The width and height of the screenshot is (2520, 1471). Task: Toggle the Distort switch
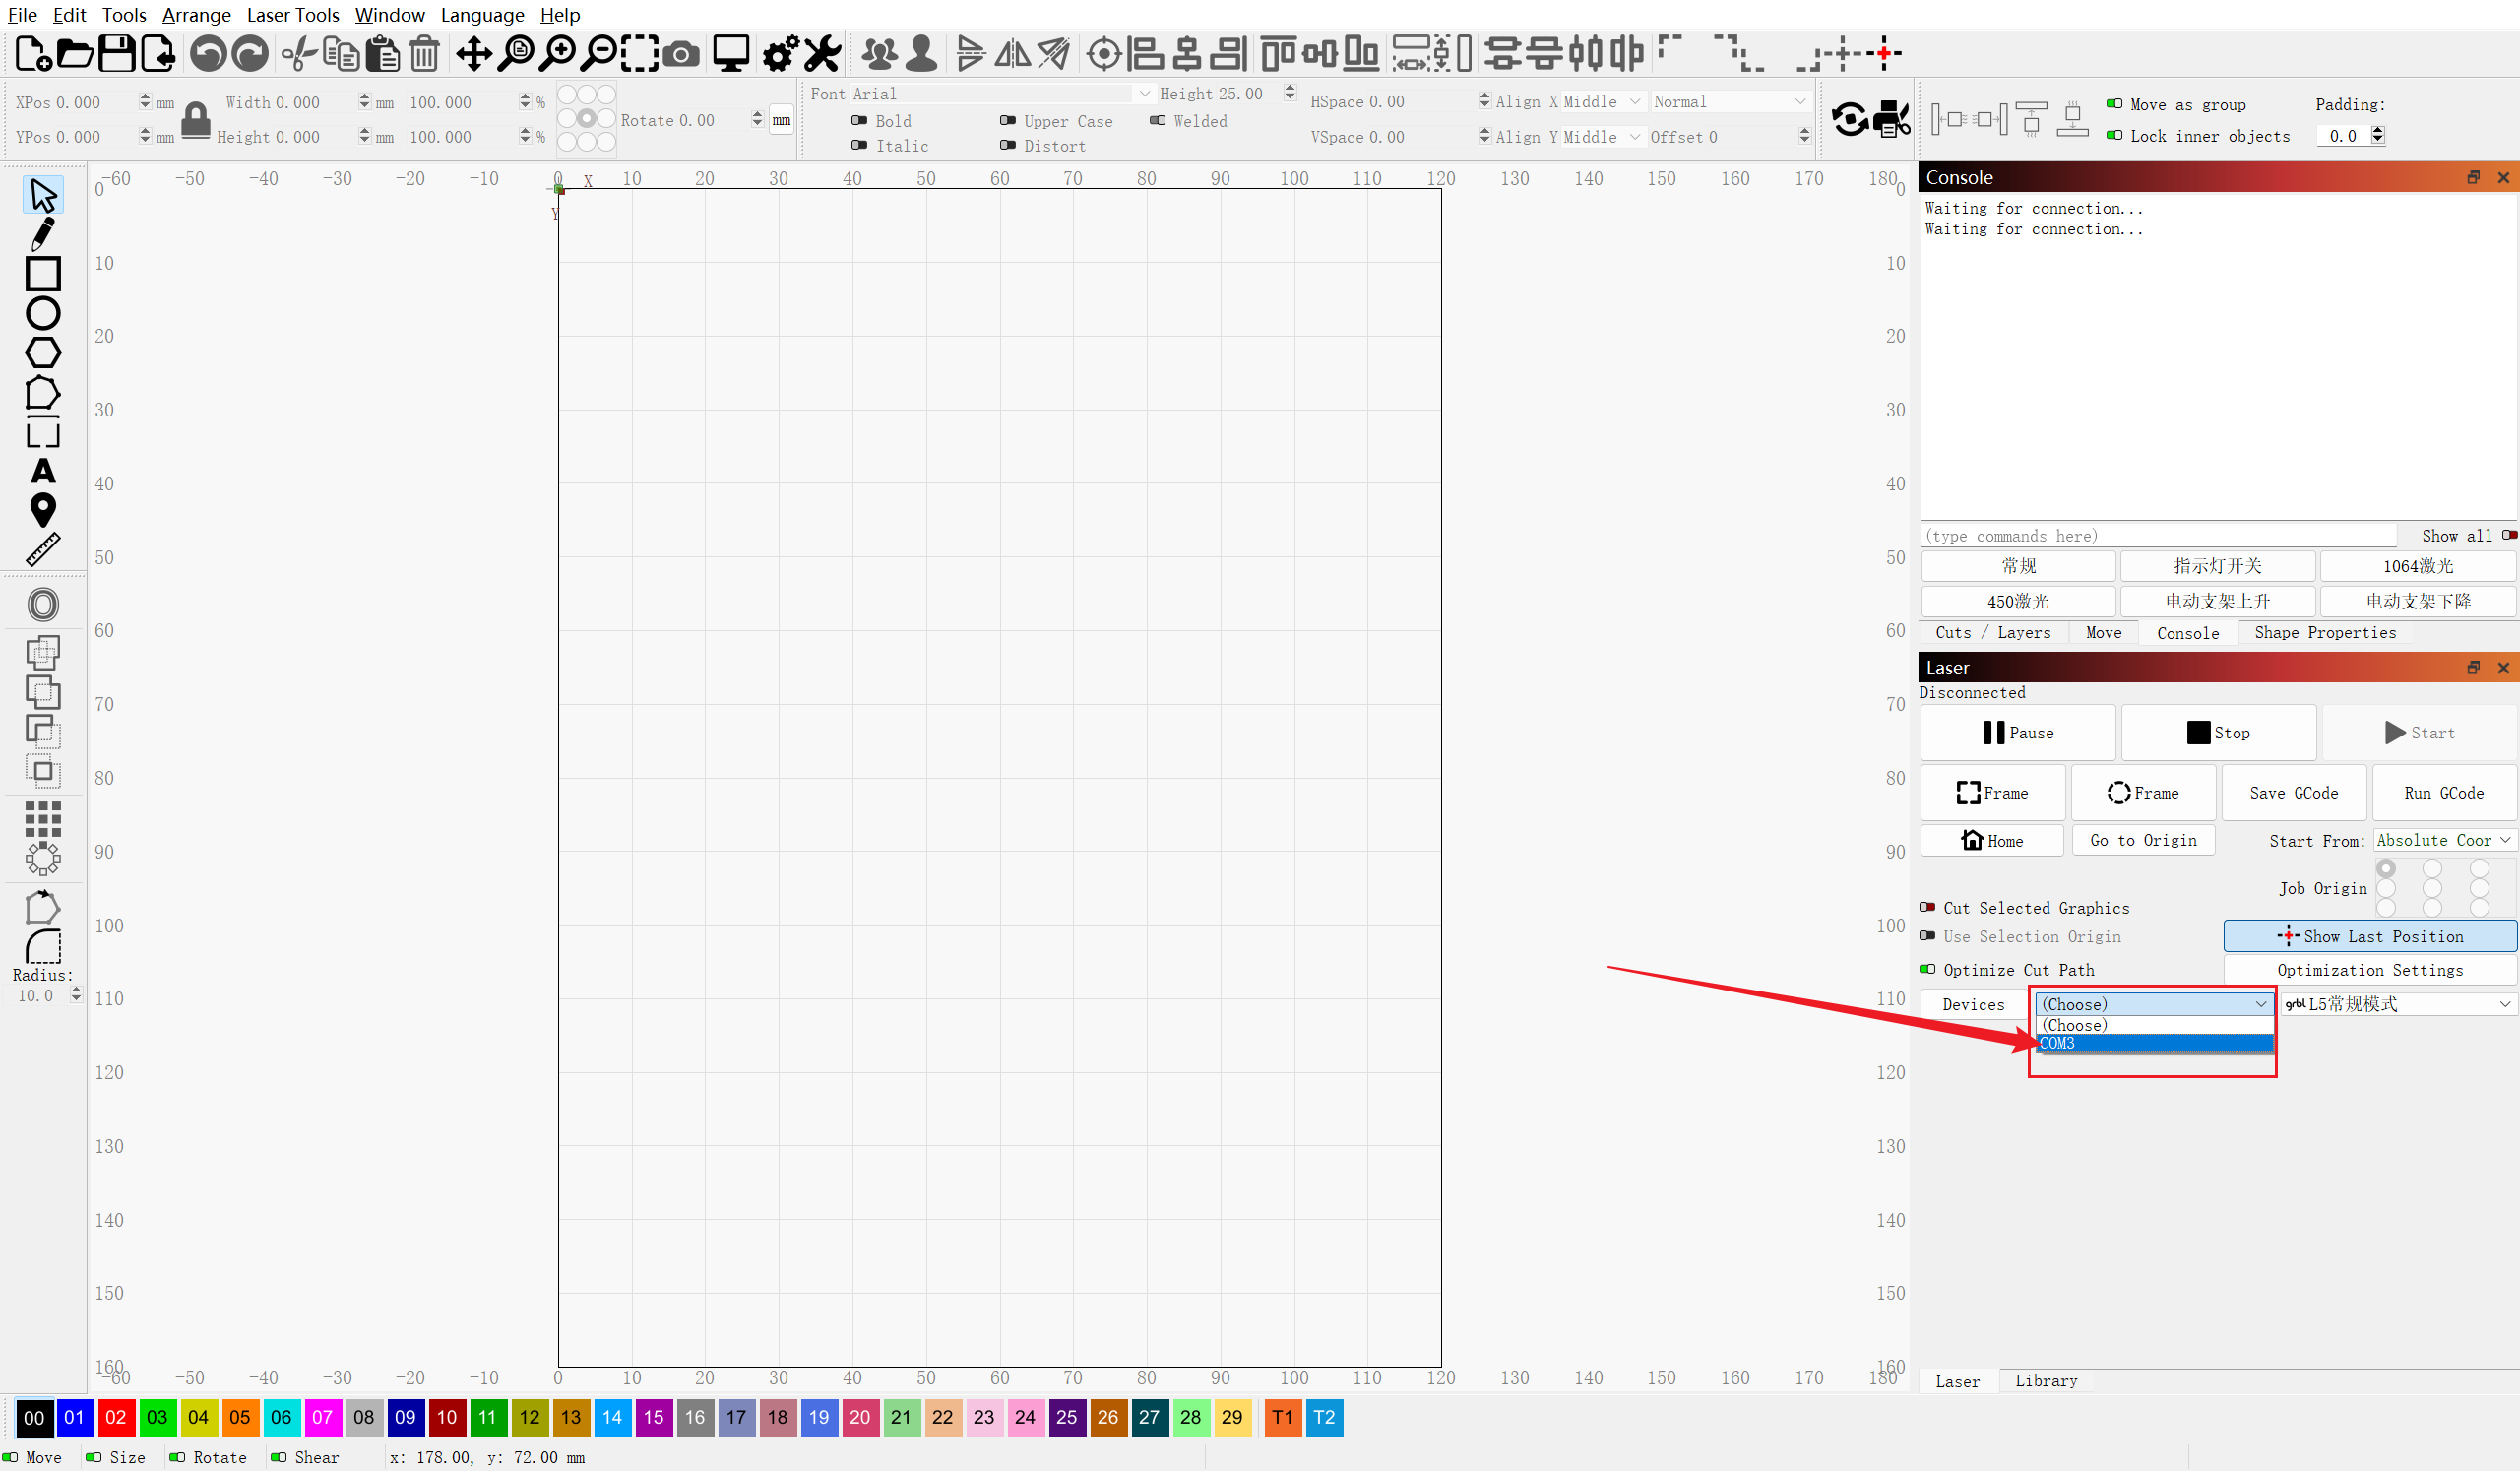1007,145
